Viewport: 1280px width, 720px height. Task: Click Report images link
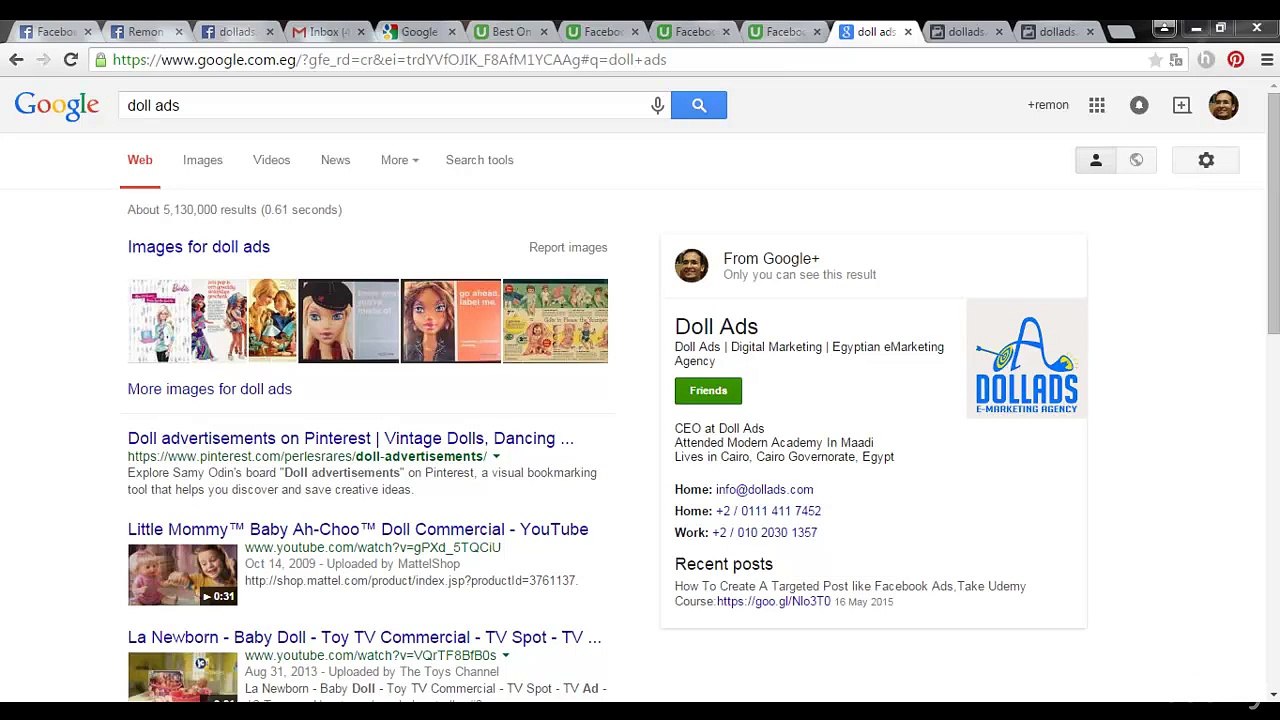point(568,247)
